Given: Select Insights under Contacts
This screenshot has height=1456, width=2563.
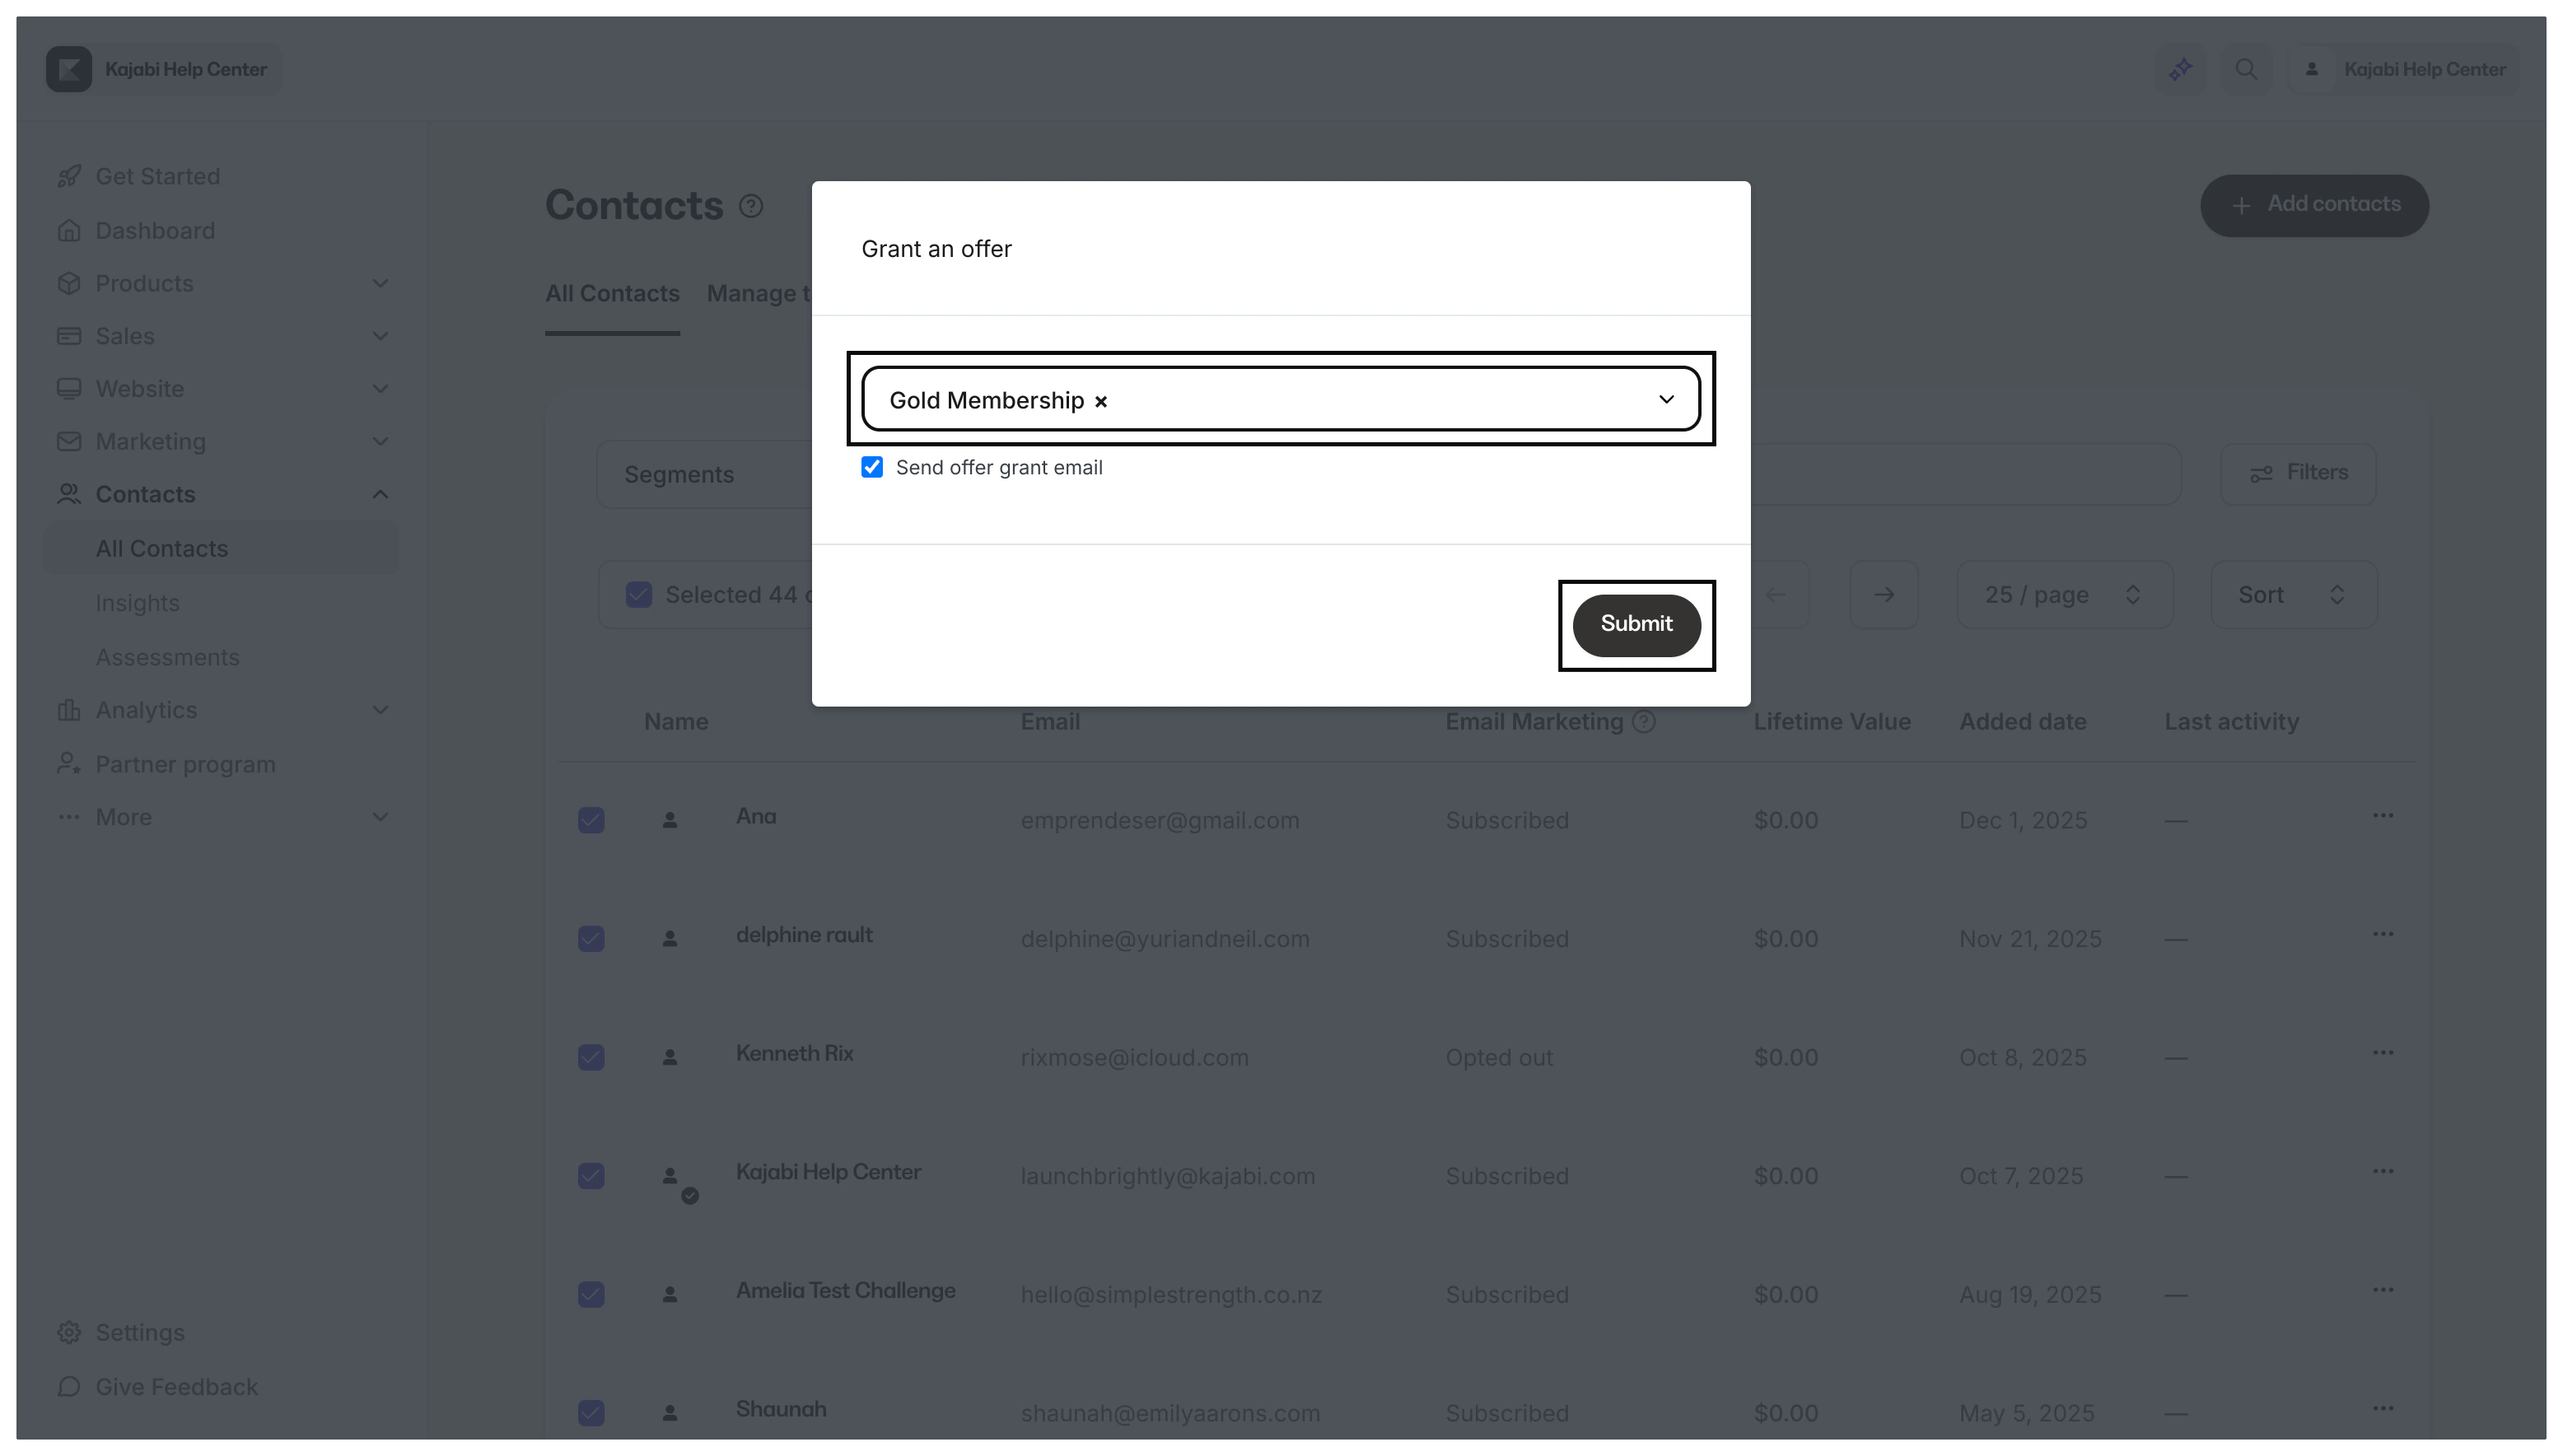Looking at the screenshot, I should pyautogui.click(x=138, y=603).
